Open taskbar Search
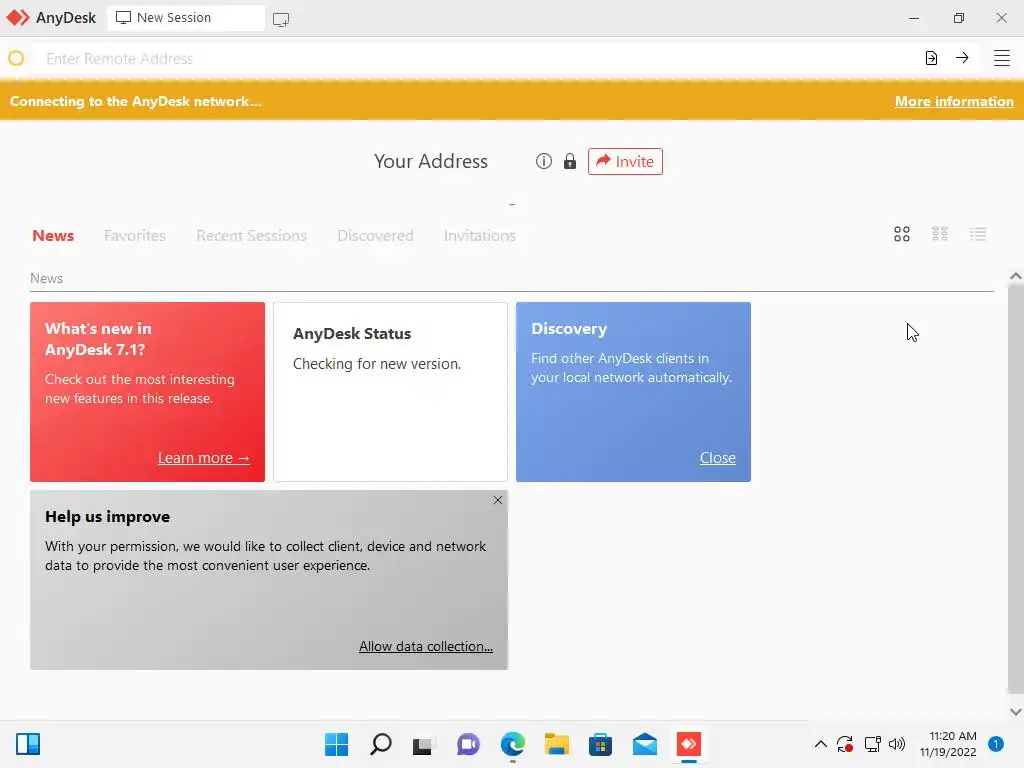Image resolution: width=1024 pixels, height=768 pixels. (x=381, y=744)
